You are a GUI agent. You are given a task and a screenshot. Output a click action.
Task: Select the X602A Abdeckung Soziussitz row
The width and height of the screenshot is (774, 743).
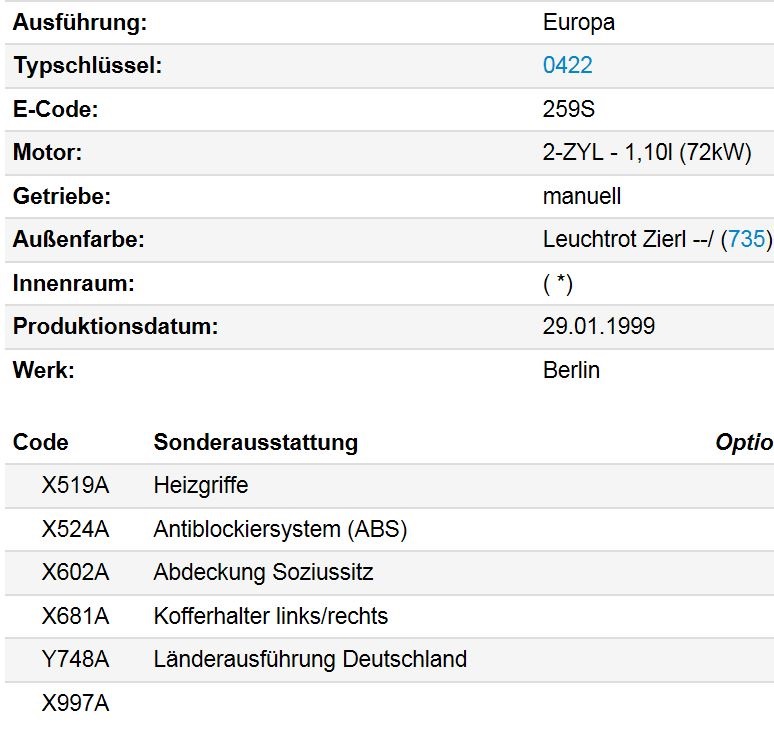(x=389, y=573)
